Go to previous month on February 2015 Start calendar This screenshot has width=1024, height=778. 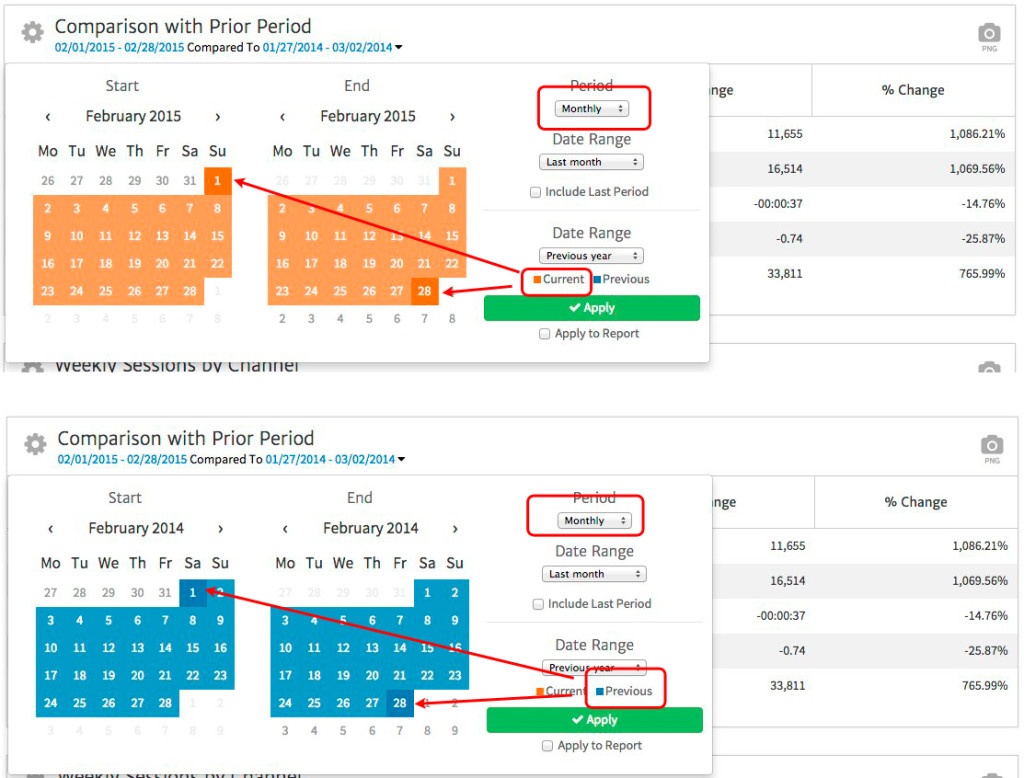(48, 117)
